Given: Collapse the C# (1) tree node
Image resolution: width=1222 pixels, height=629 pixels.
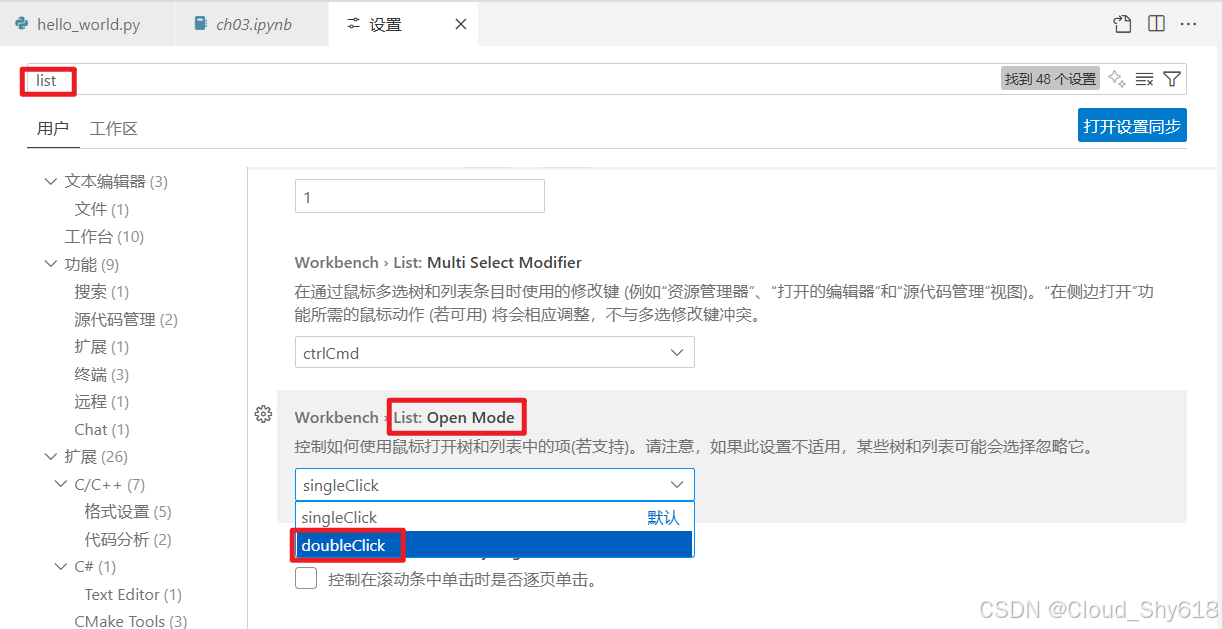Looking at the screenshot, I should point(61,567).
